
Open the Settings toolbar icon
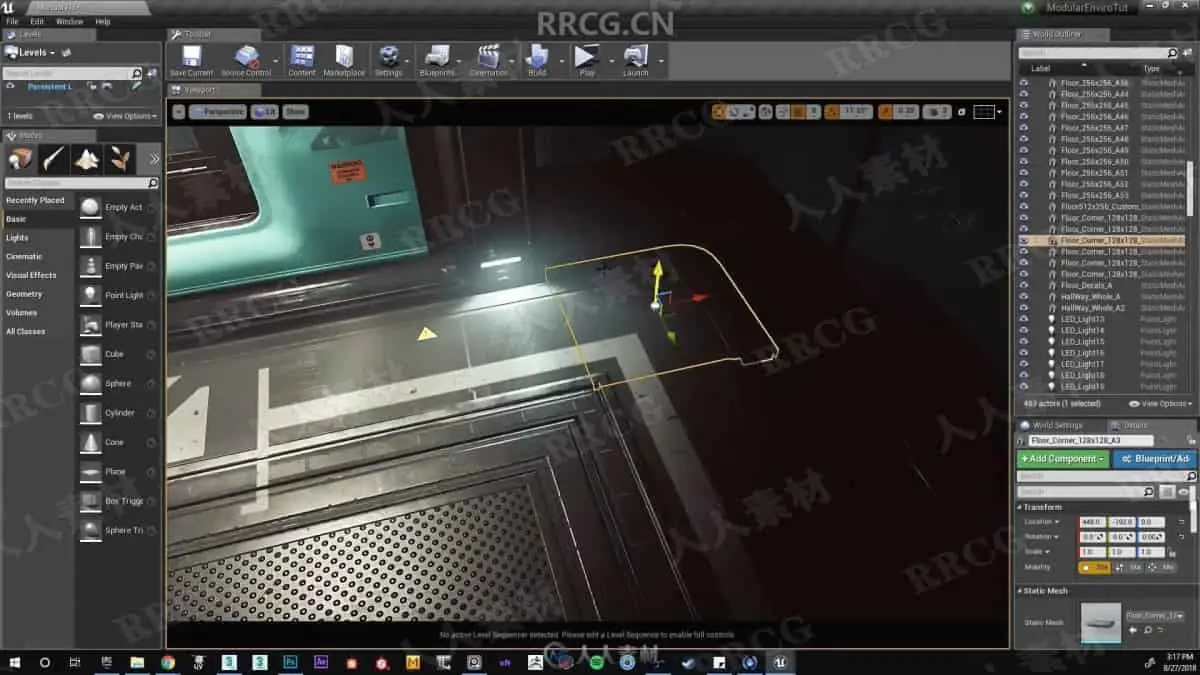point(389,61)
